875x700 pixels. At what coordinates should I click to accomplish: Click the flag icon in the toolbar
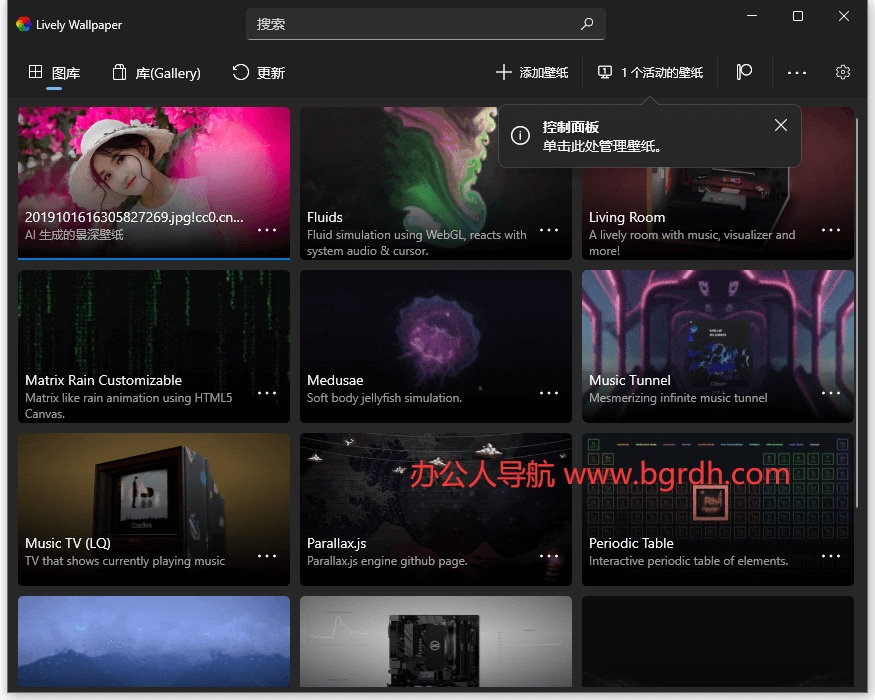tap(744, 72)
